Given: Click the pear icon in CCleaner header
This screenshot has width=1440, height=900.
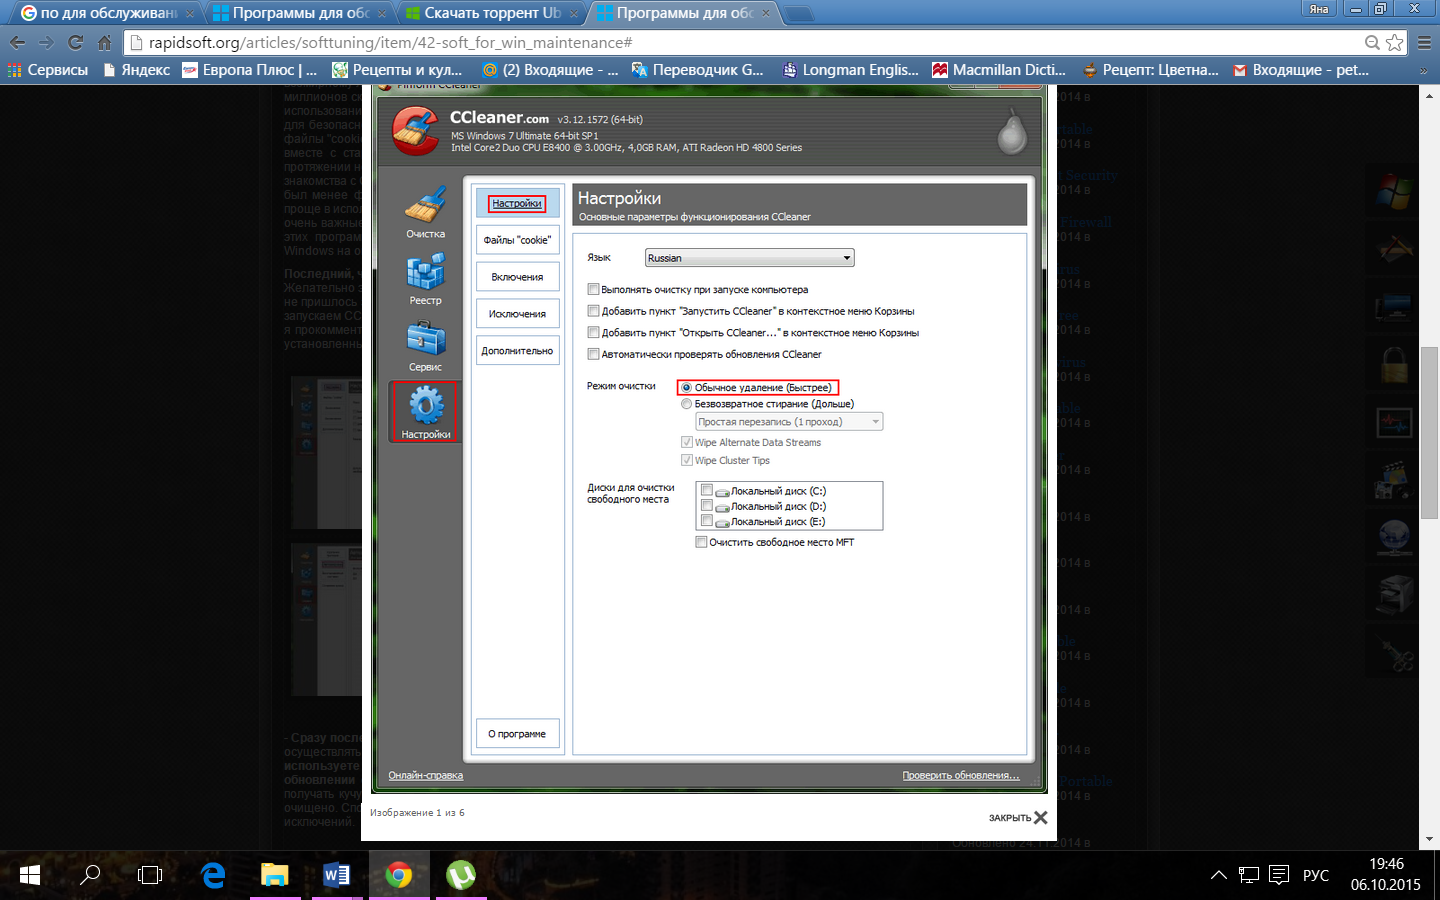Looking at the screenshot, I should click(1012, 132).
